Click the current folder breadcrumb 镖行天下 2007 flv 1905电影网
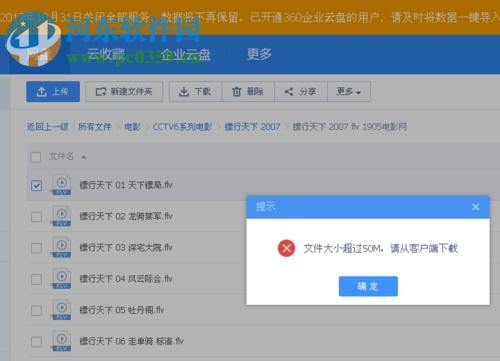500x361 pixels. click(x=349, y=127)
